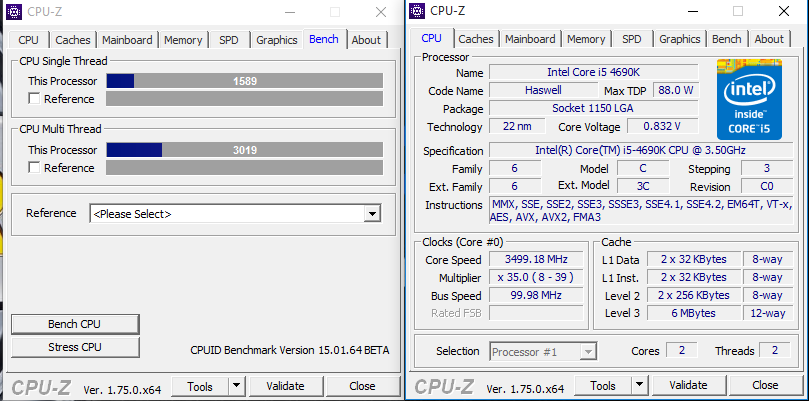The height and width of the screenshot is (401, 809).
Task: Open Memory tab in left Bench window
Action: tap(183, 40)
